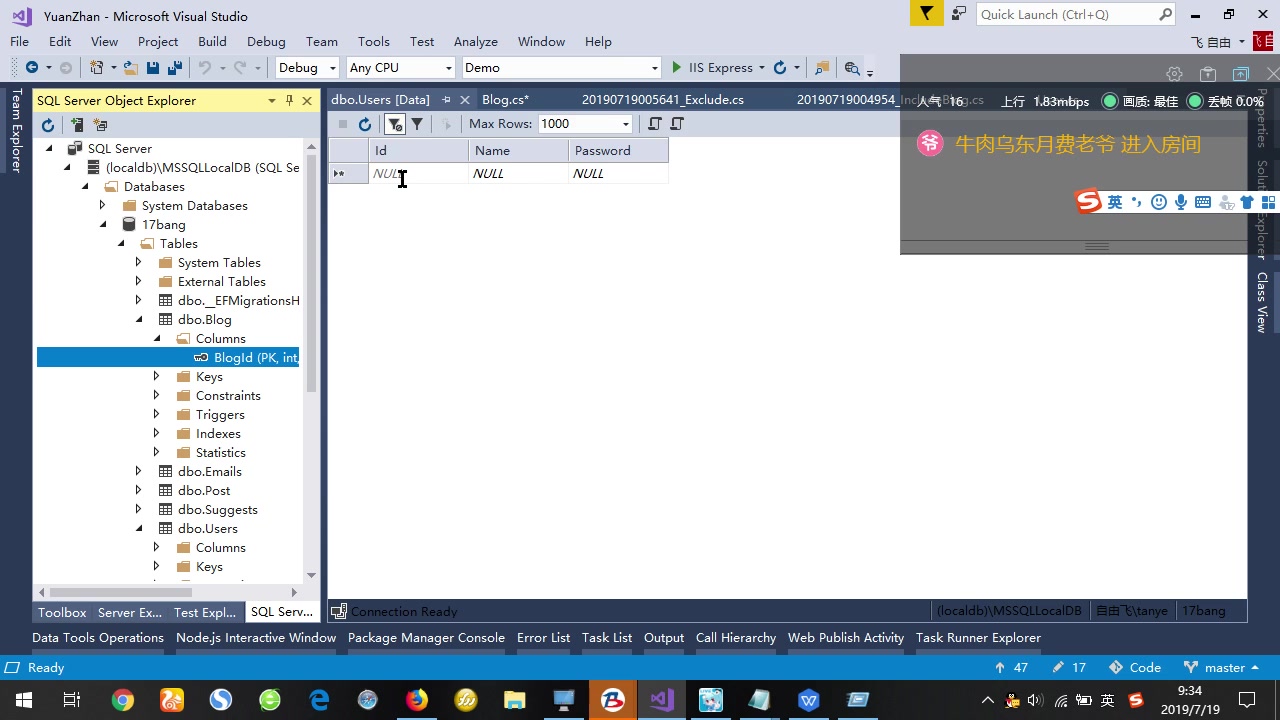Click the Open File folder icon

pos(130,67)
